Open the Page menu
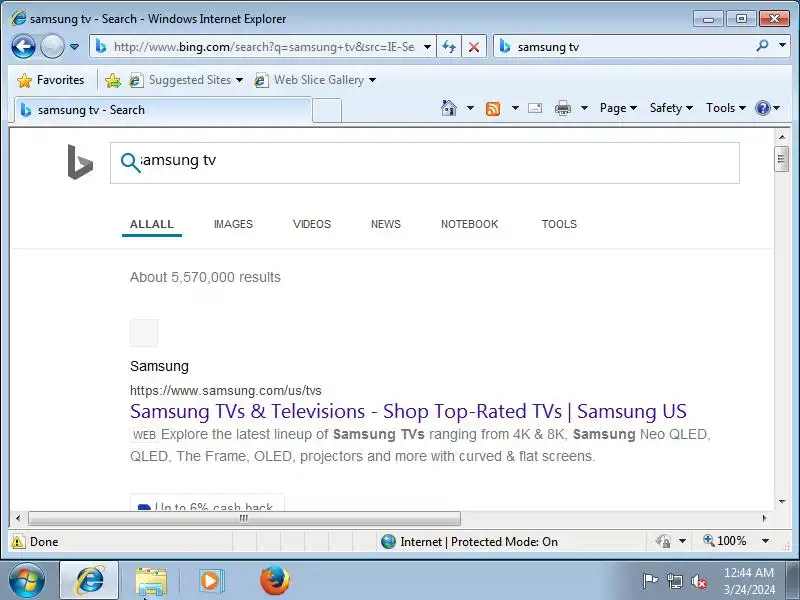Image resolution: width=800 pixels, height=600 pixels. [618, 108]
